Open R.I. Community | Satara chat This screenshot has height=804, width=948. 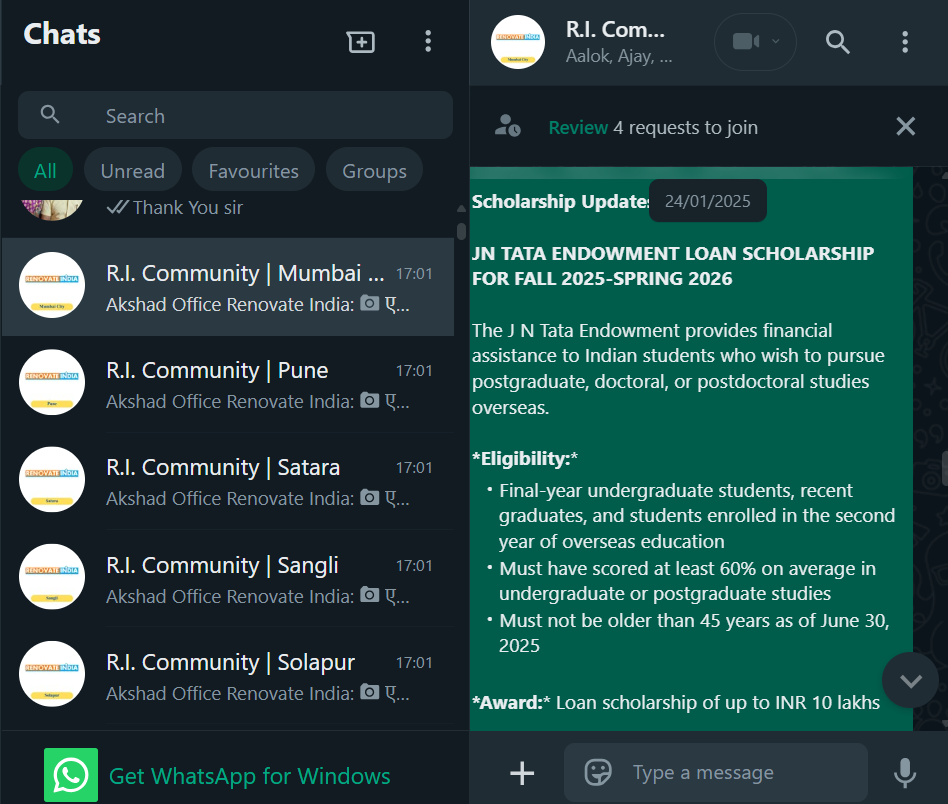228,481
